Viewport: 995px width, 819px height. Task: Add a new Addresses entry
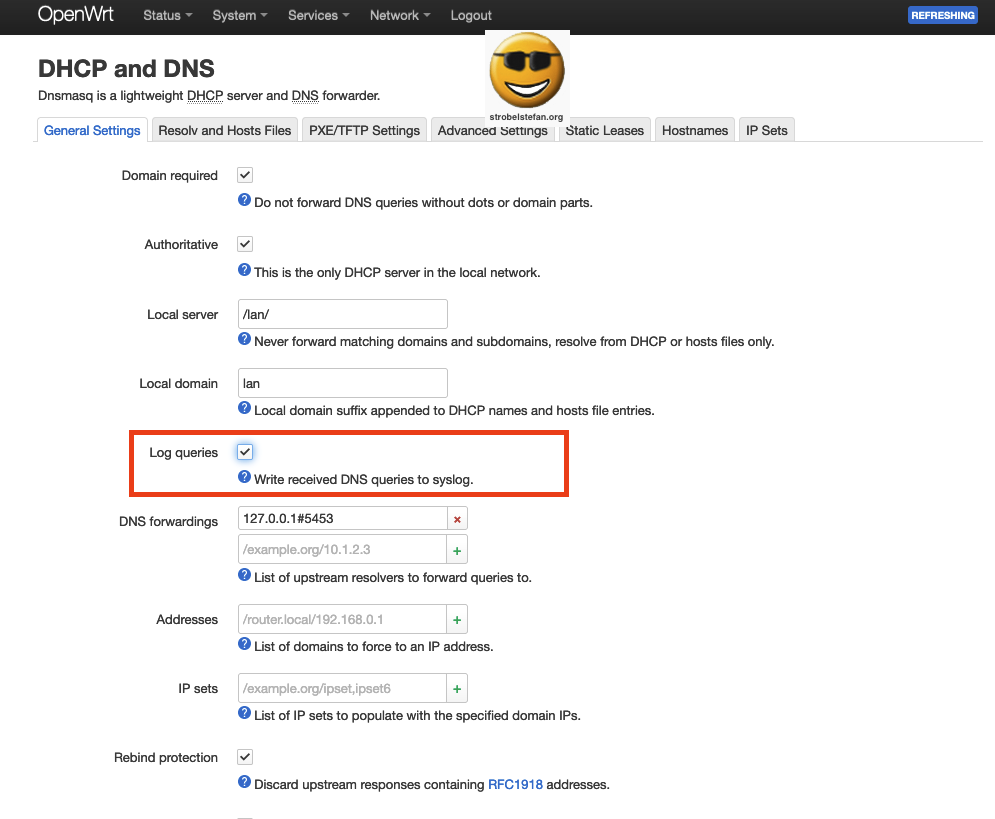coord(457,619)
